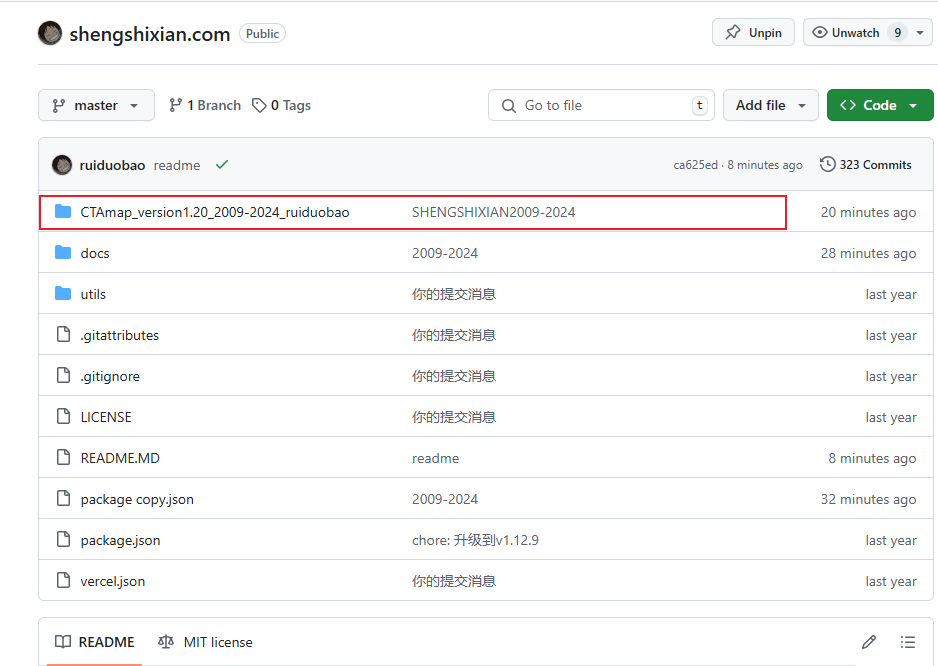This screenshot has height=666, width=938.
Task: Open the README.MD file
Action: tap(120, 458)
